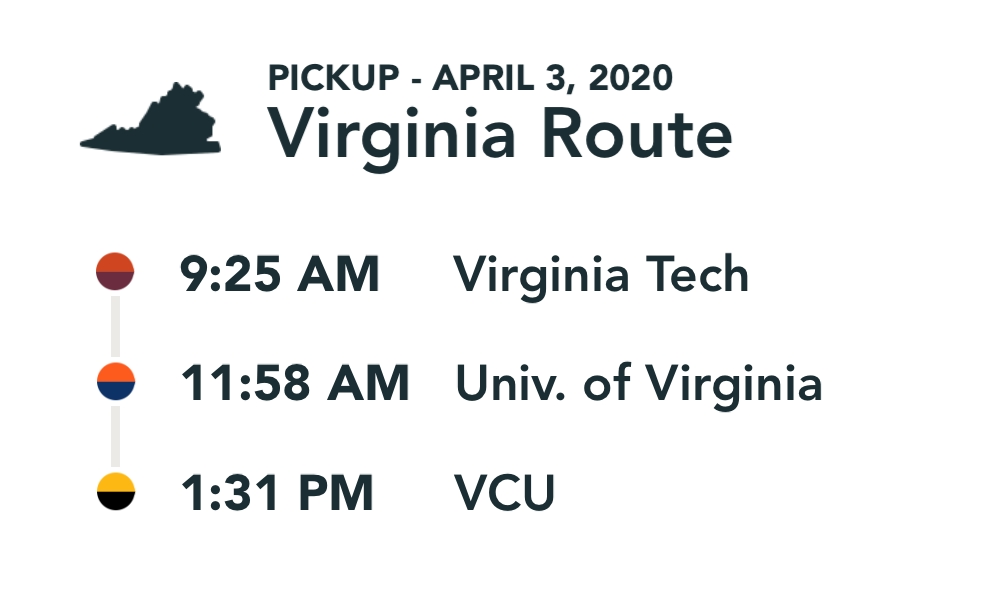This screenshot has height=600, width=1000.
Task: Click the word Virginia in the large title
Action: click(391, 134)
